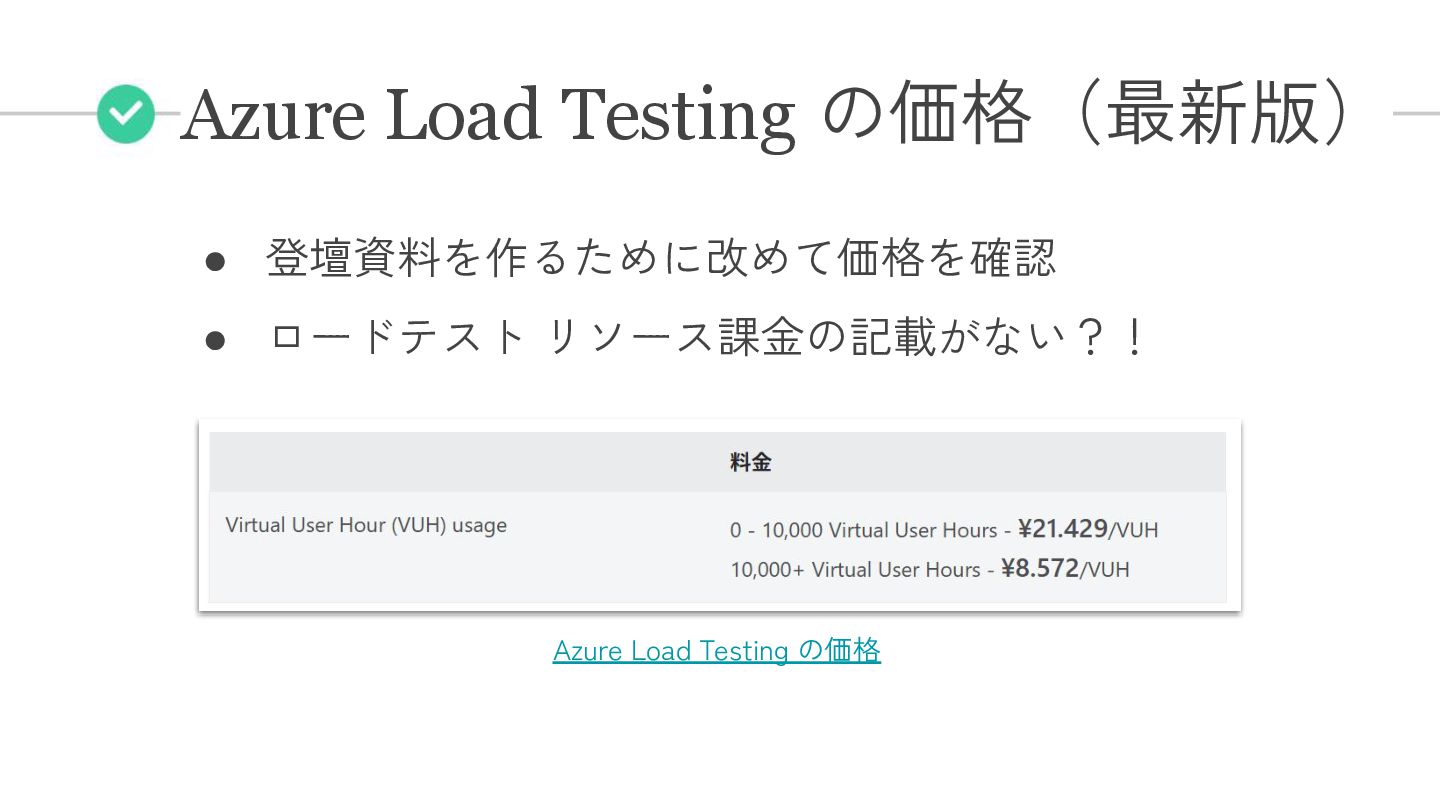The width and height of the screenshot is (1440, 810).
Task: Click the ¥8.572 price value
Action: (1040, 569)
